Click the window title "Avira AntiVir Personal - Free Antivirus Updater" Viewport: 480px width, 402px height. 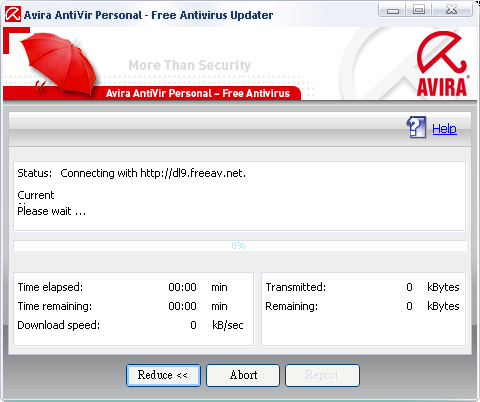pos(149,15)
